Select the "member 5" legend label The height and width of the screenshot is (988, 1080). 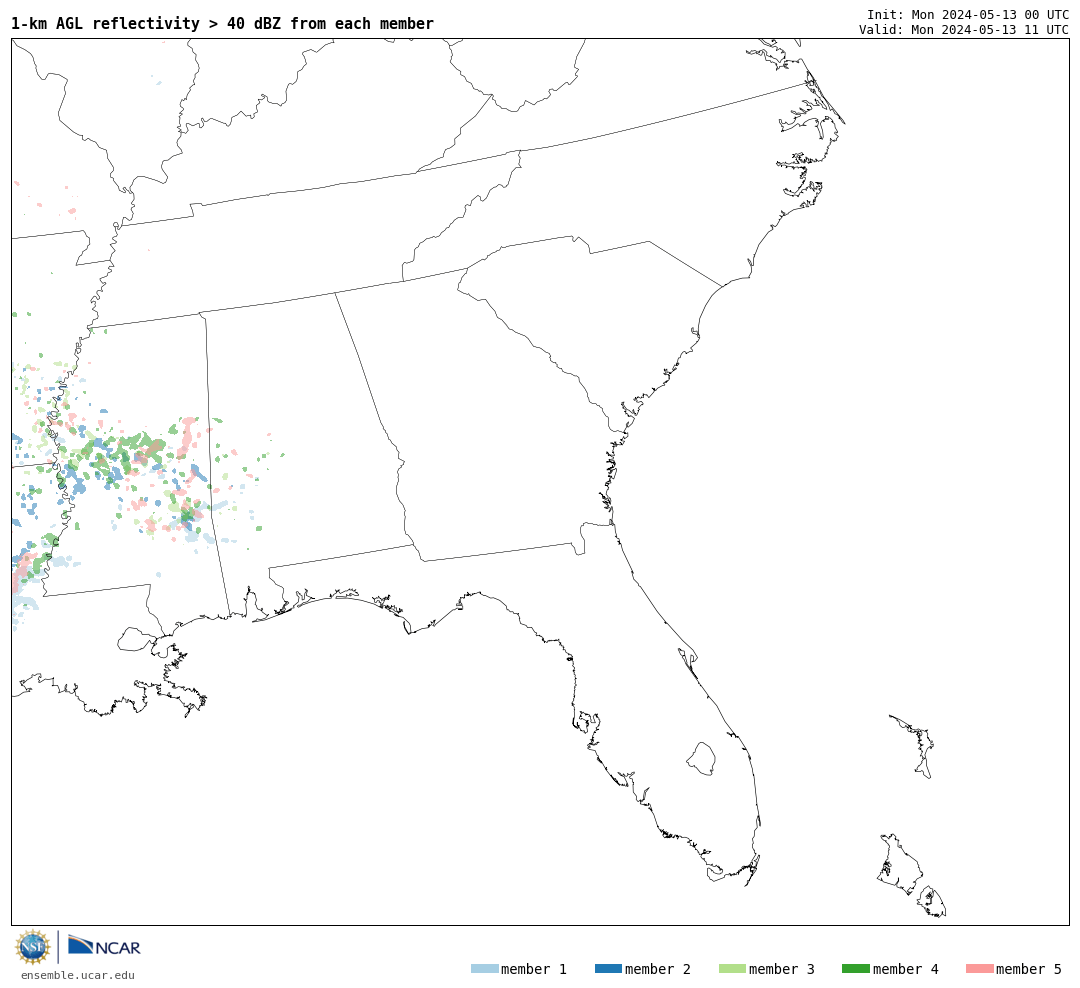coord(1029,969)
